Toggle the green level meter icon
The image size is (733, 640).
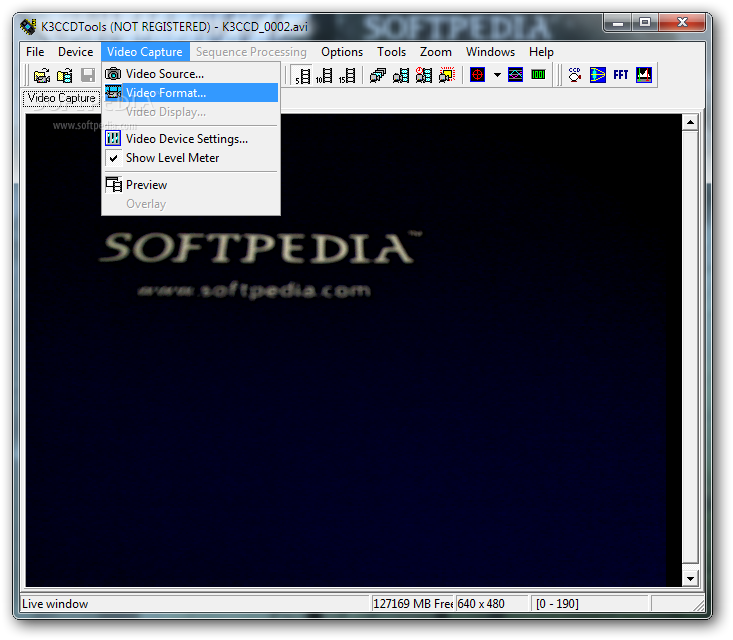[539, 75]
